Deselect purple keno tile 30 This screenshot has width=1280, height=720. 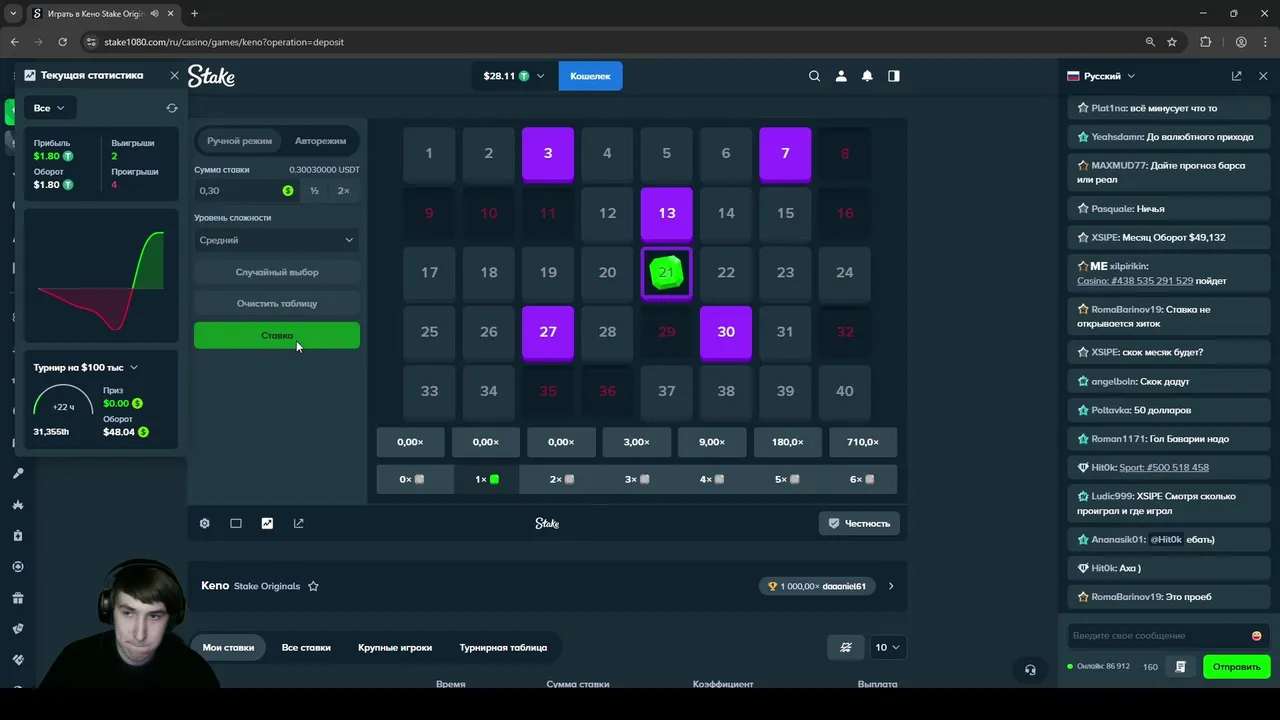tap(726, 332)
